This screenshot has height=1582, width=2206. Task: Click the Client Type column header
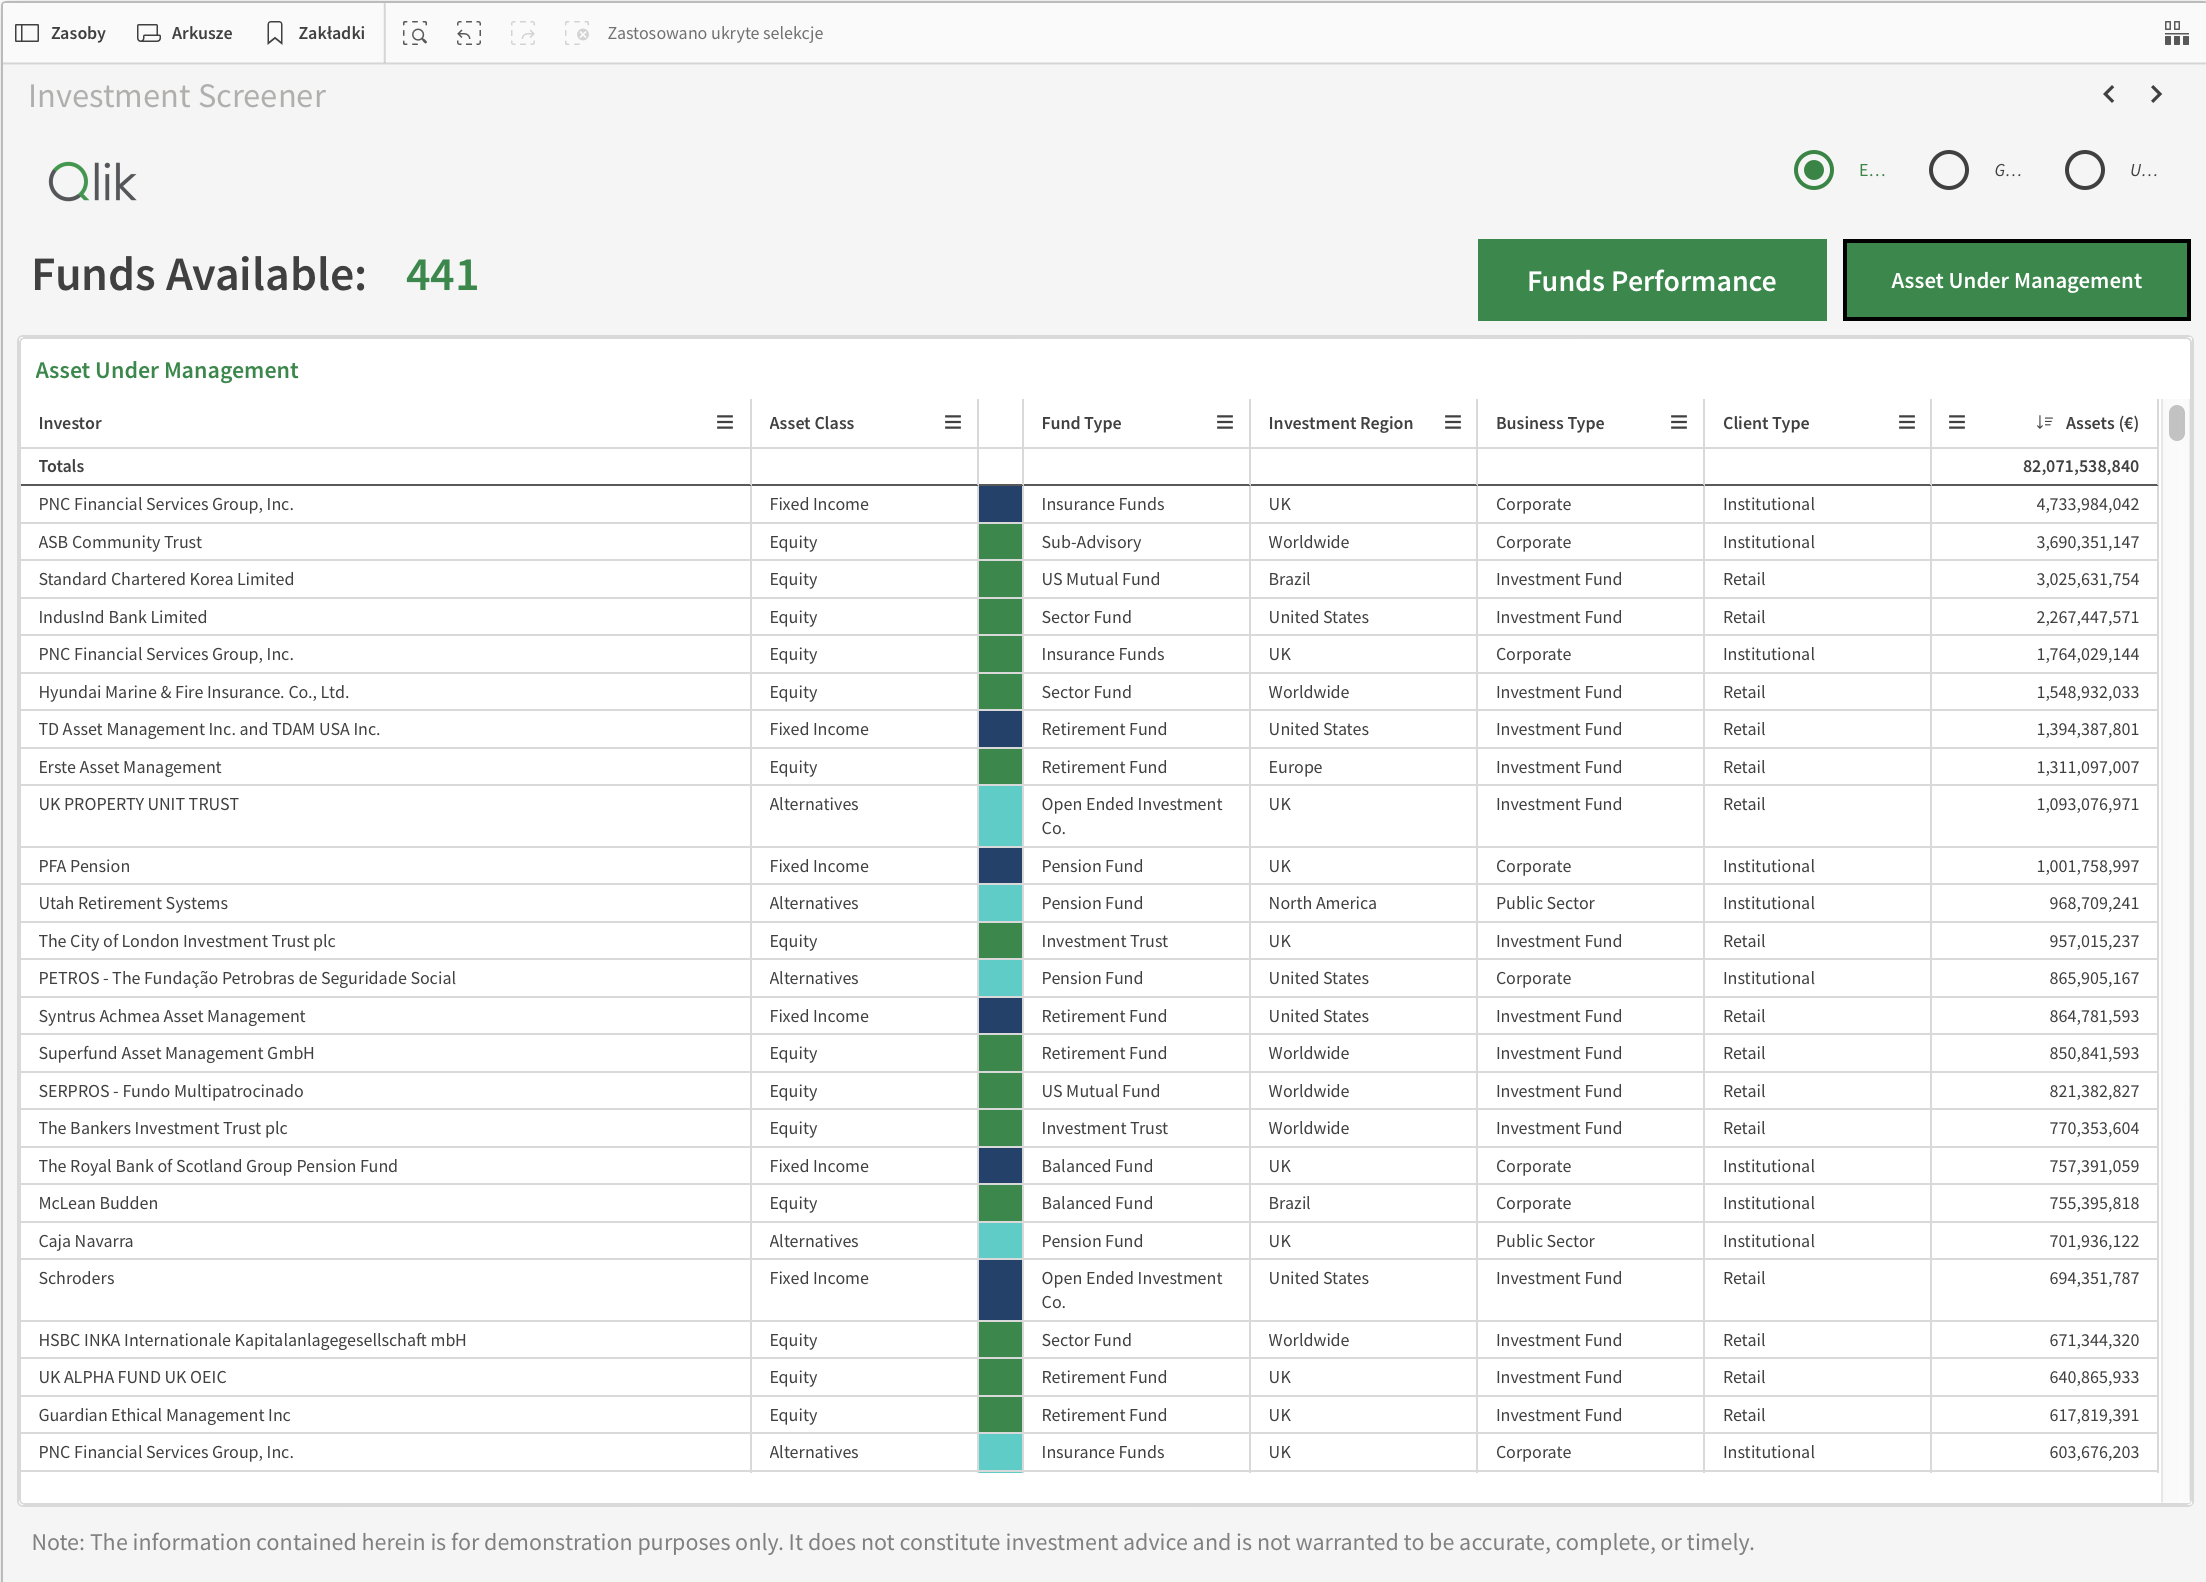pyautogui.click(x=1766, y=423)
